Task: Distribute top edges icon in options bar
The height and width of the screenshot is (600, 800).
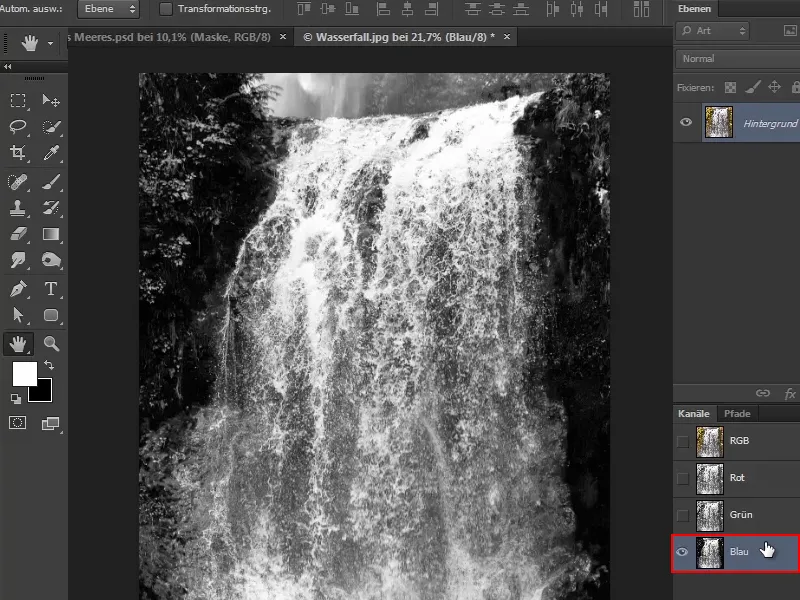Action: tap(472, 9)
